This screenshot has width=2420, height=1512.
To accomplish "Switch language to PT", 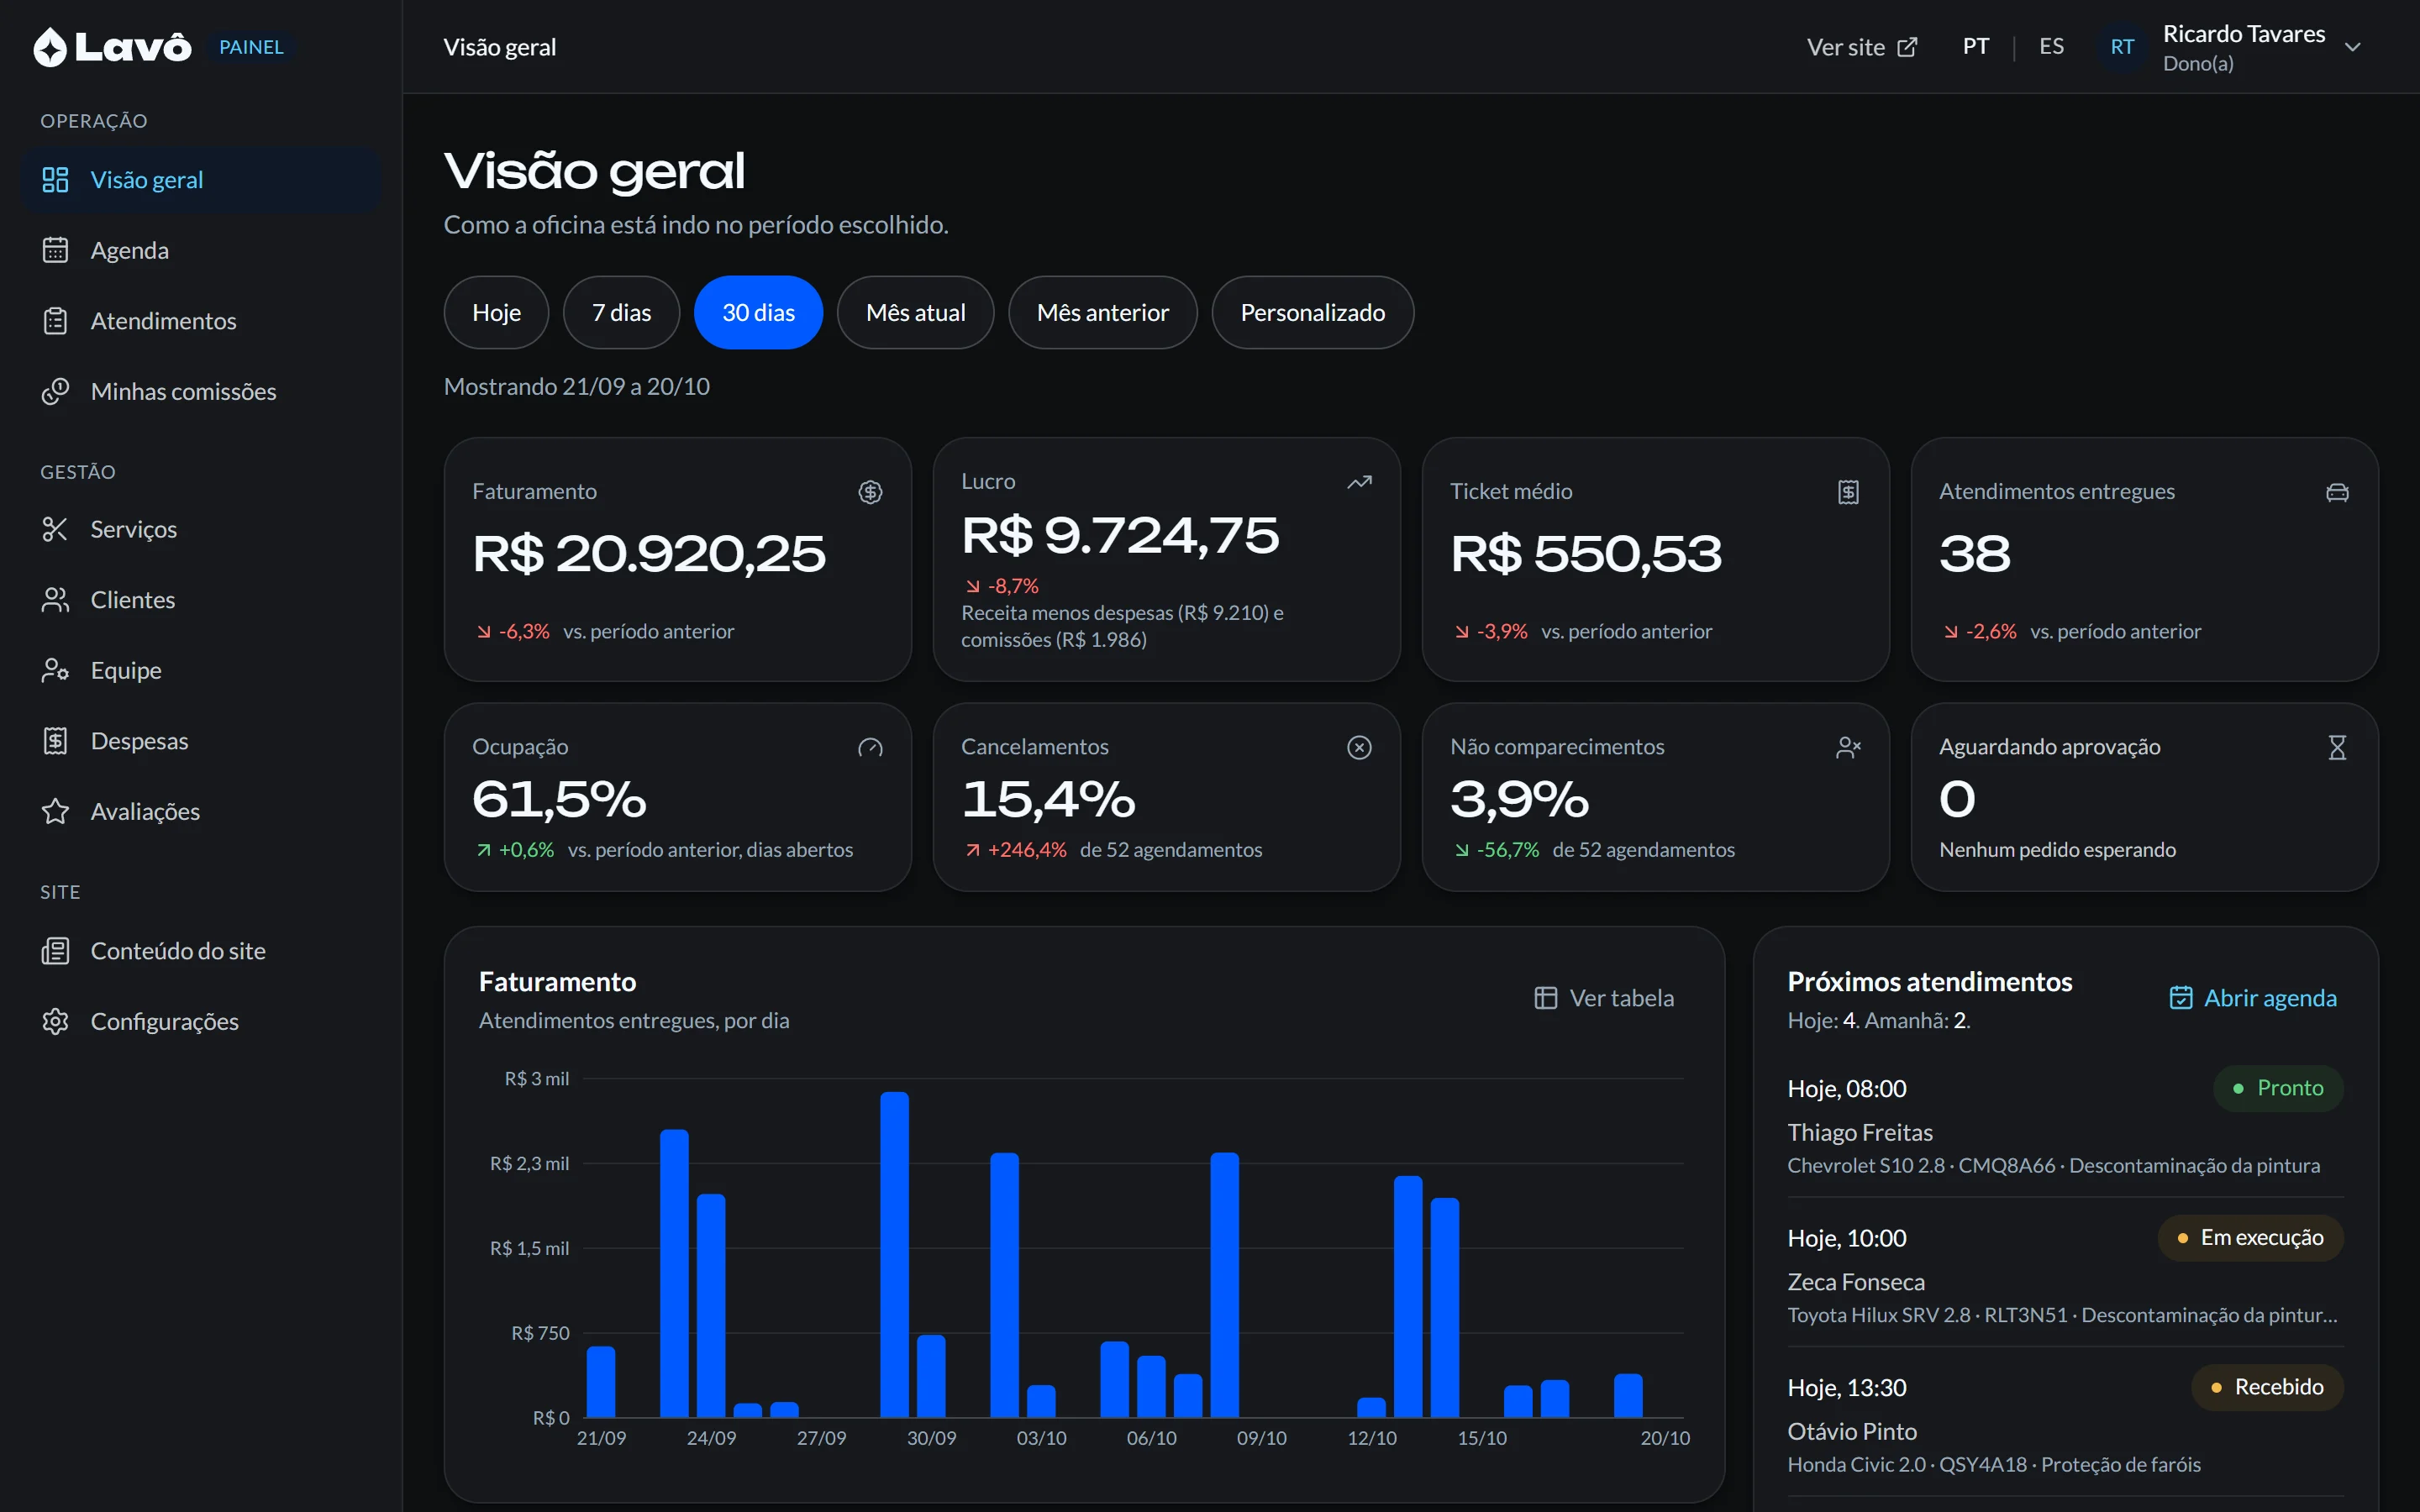I will (1976, 46).
